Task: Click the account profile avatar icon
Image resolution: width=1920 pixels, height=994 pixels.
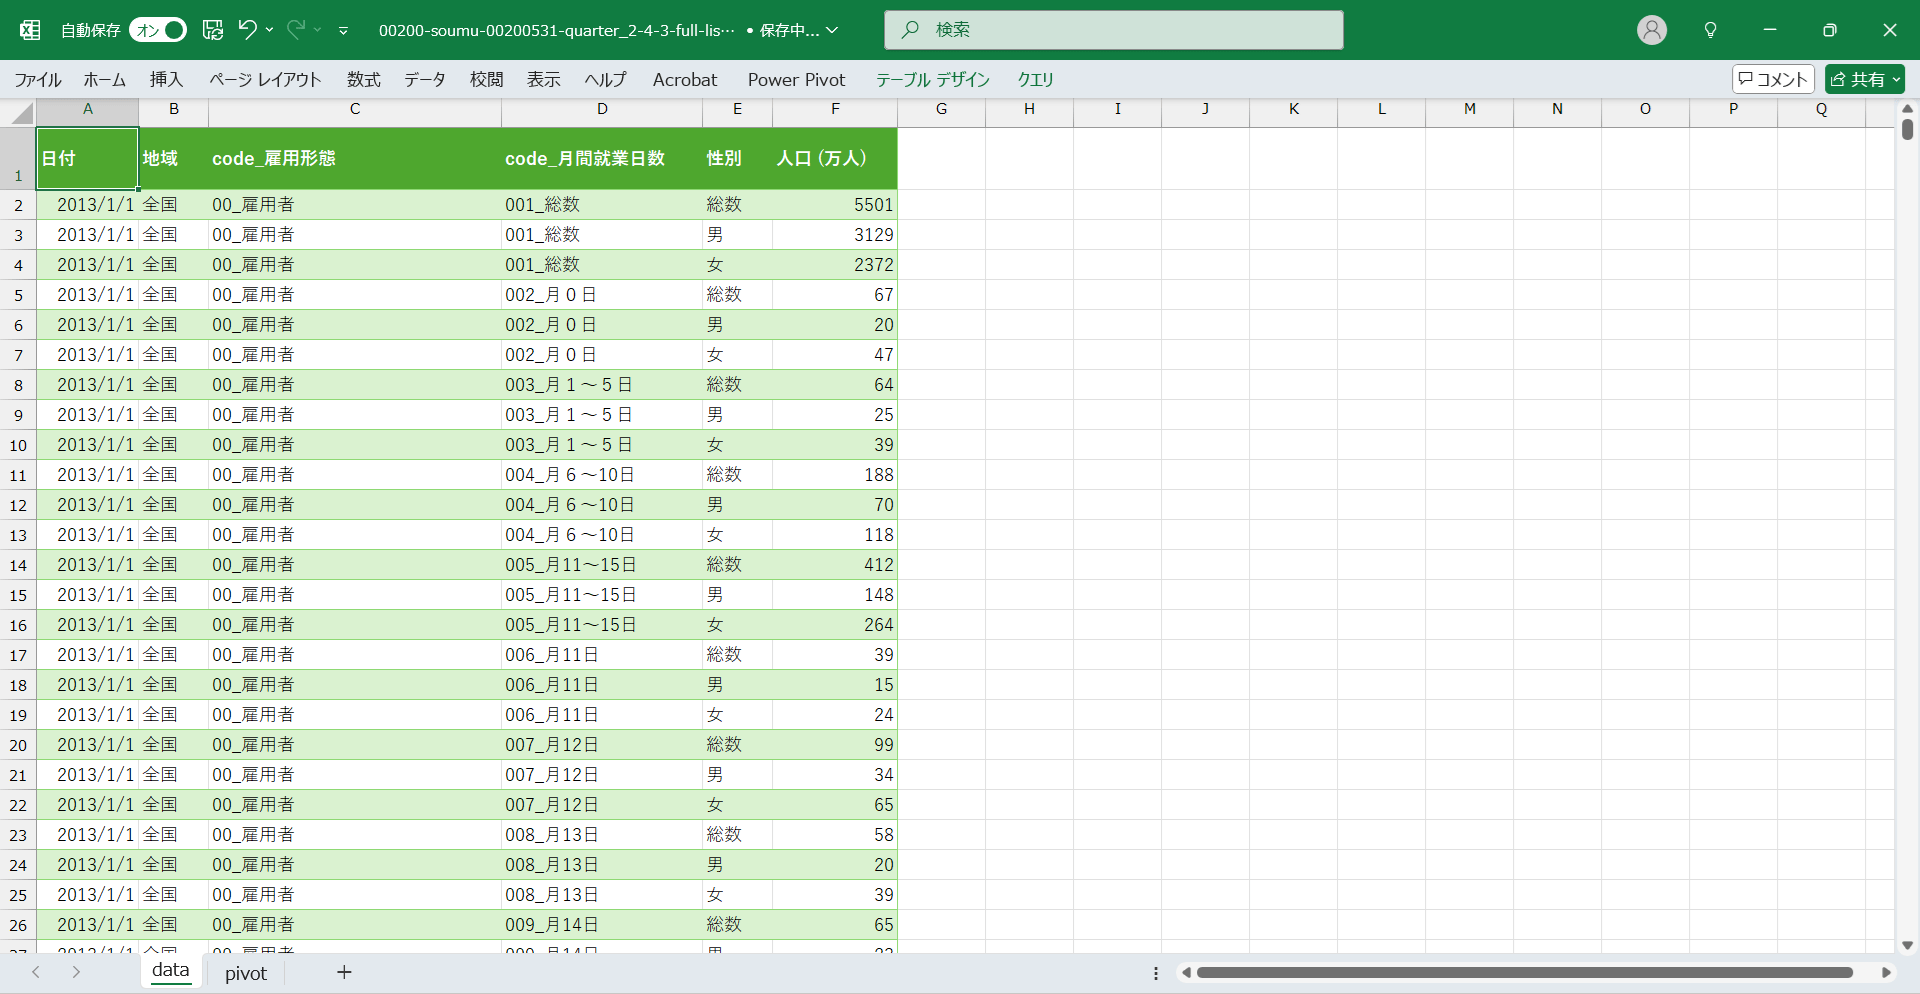Action: (x=1651, y=30)
